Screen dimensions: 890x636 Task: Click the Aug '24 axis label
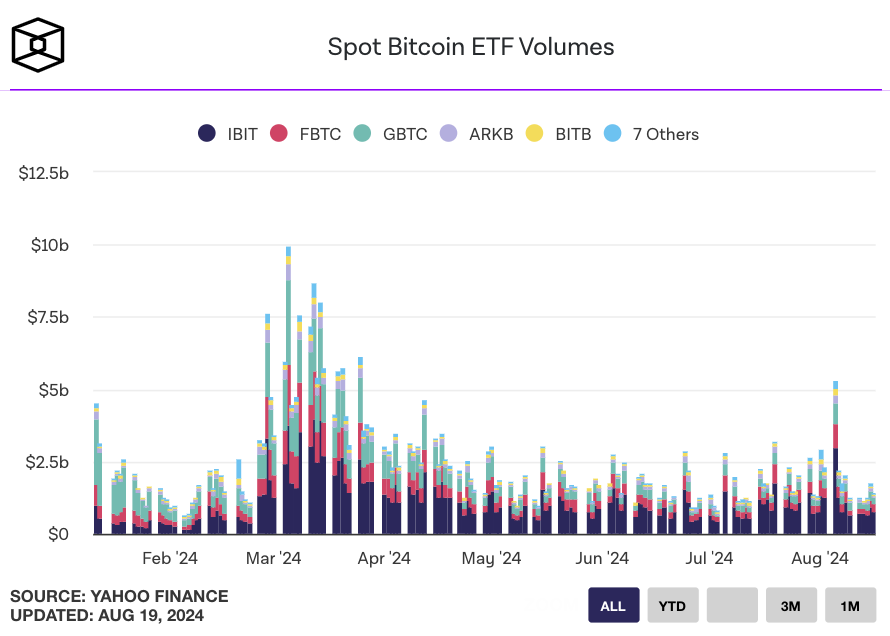click(820, 558)
